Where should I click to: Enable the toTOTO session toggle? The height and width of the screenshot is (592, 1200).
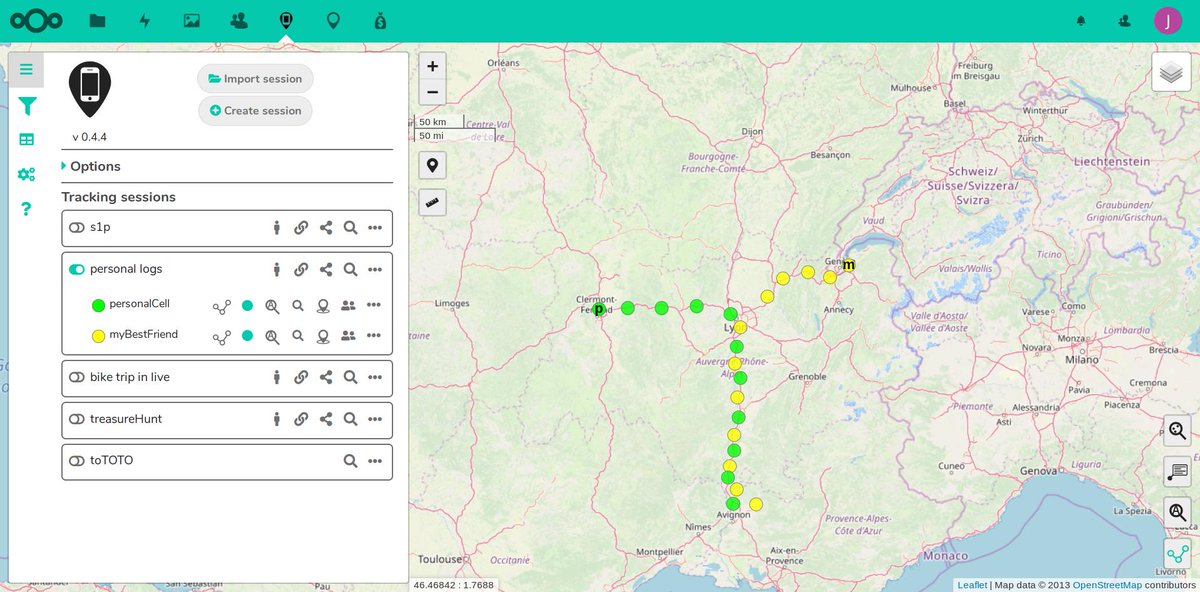pos(77,461)
